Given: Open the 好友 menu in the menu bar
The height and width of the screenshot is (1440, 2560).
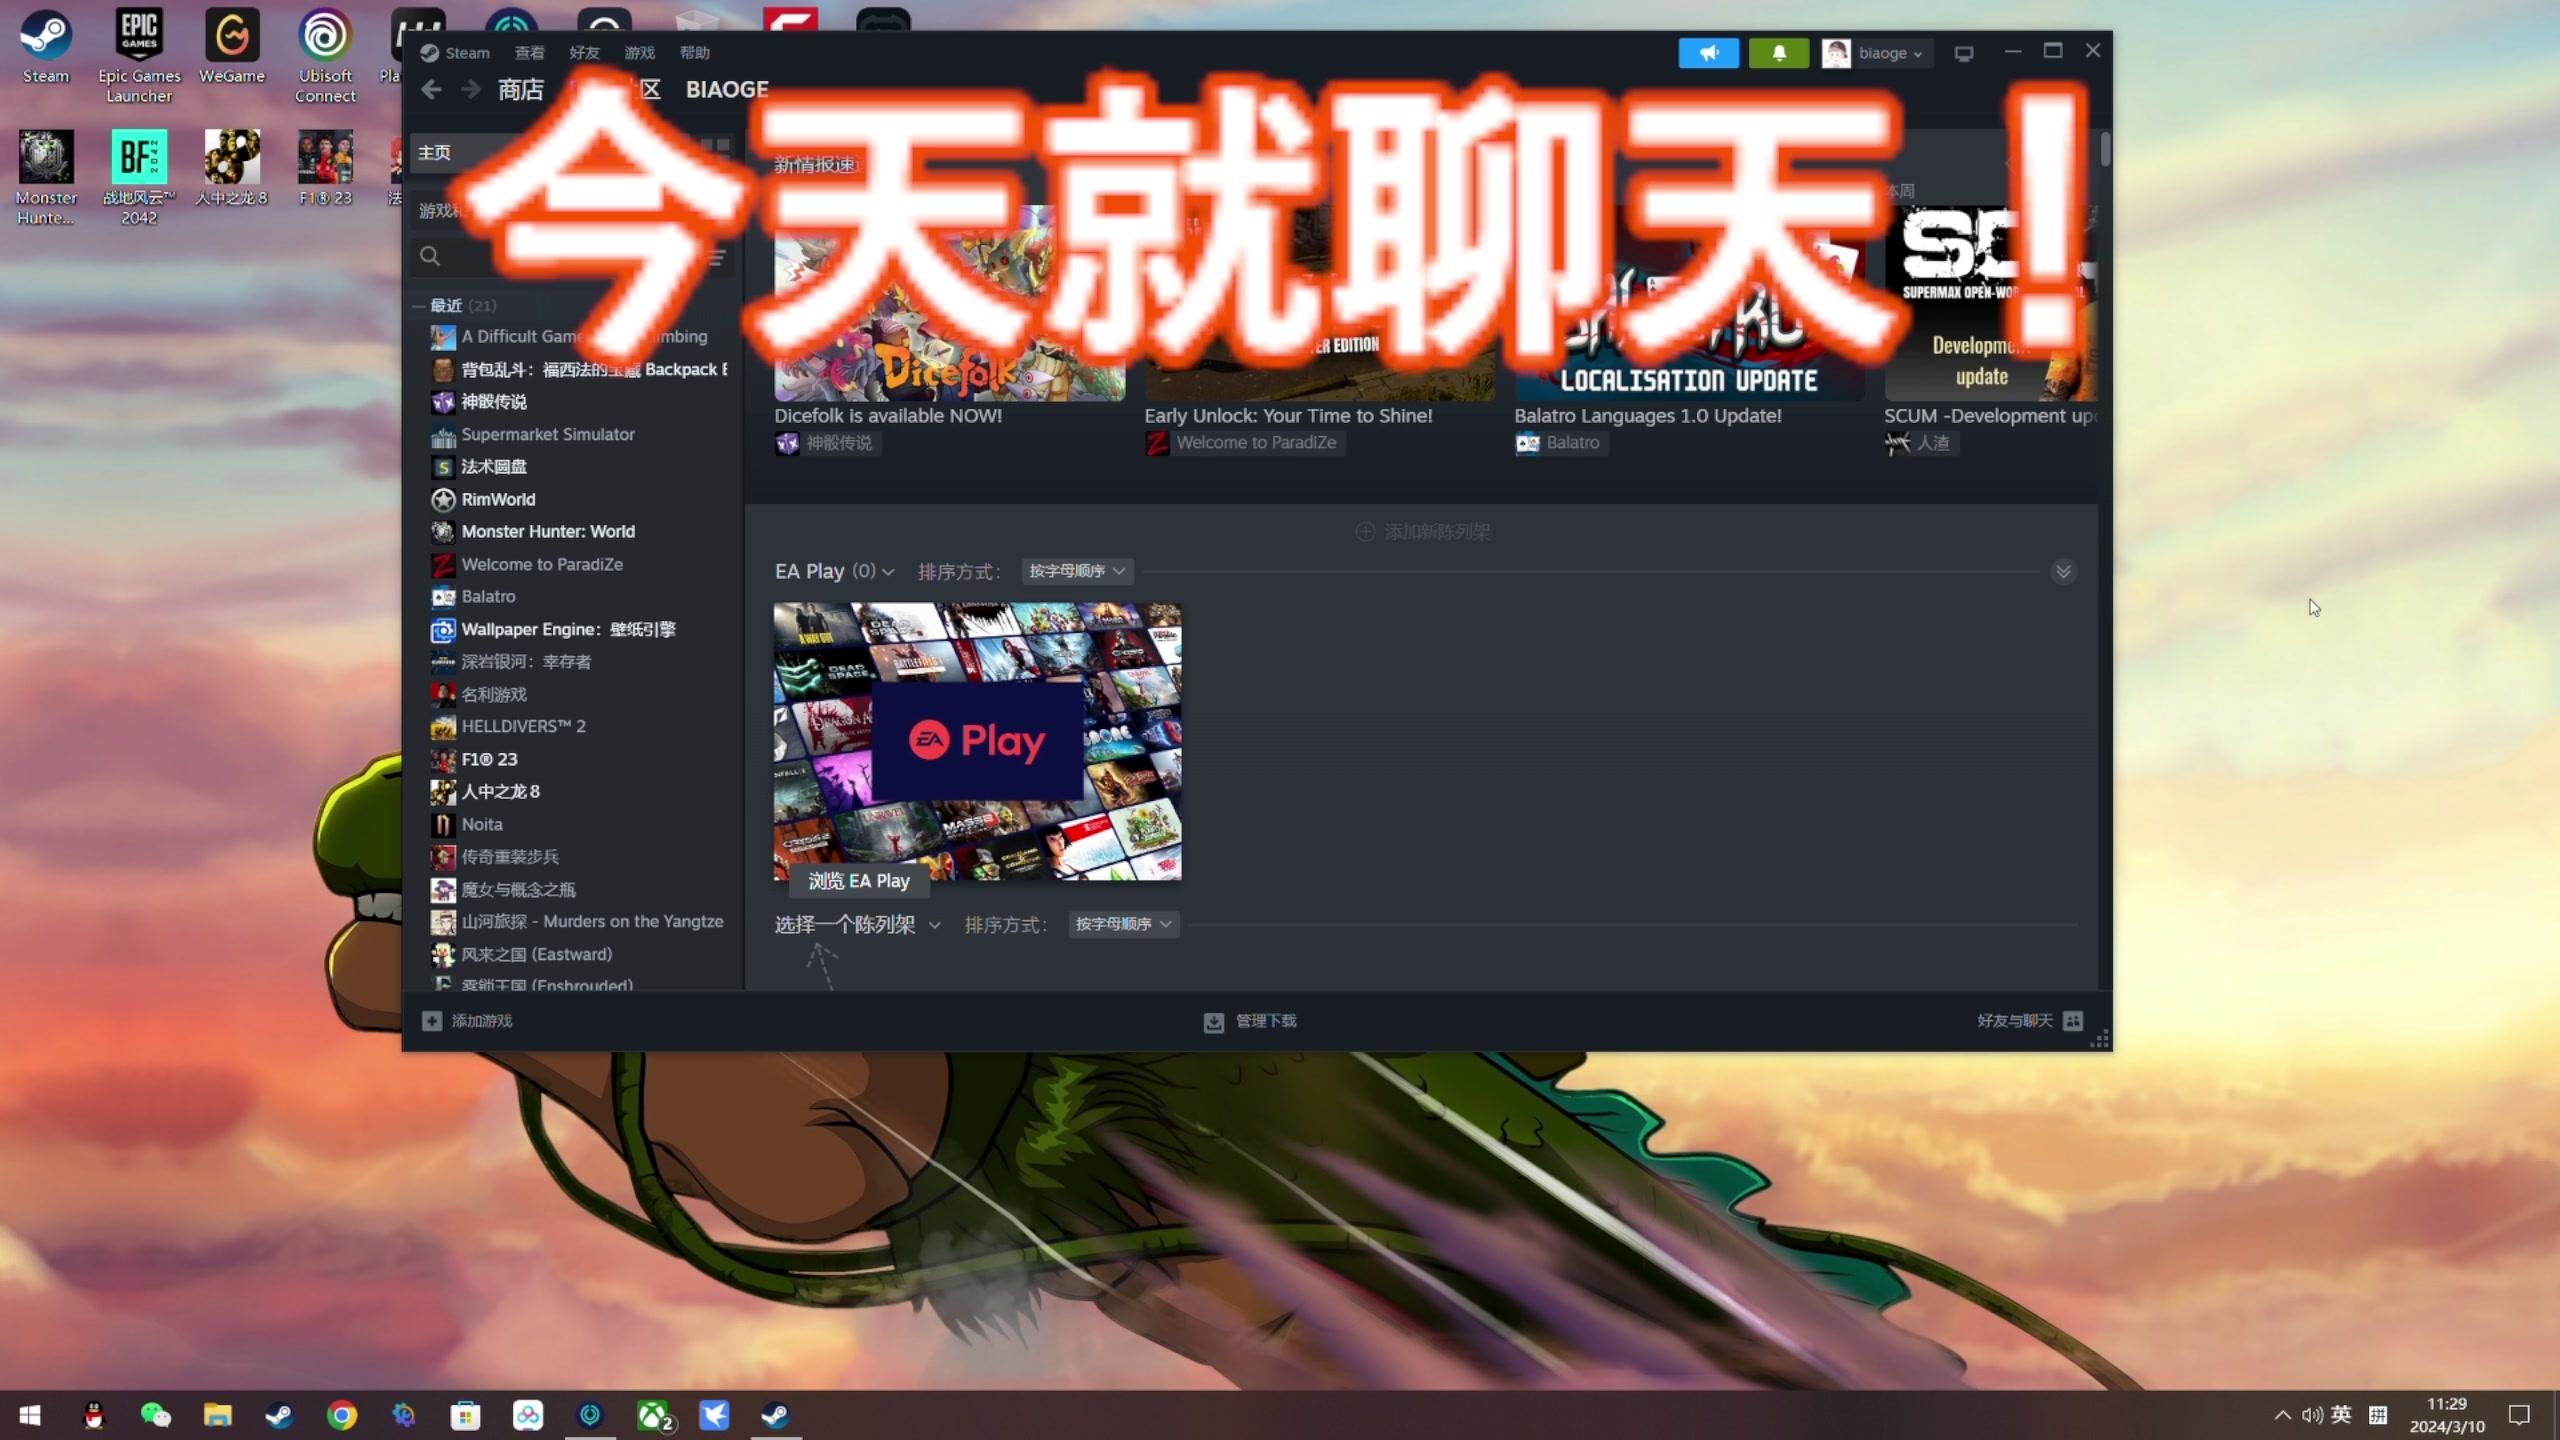Looking at the screenshot, I should 584,52.
